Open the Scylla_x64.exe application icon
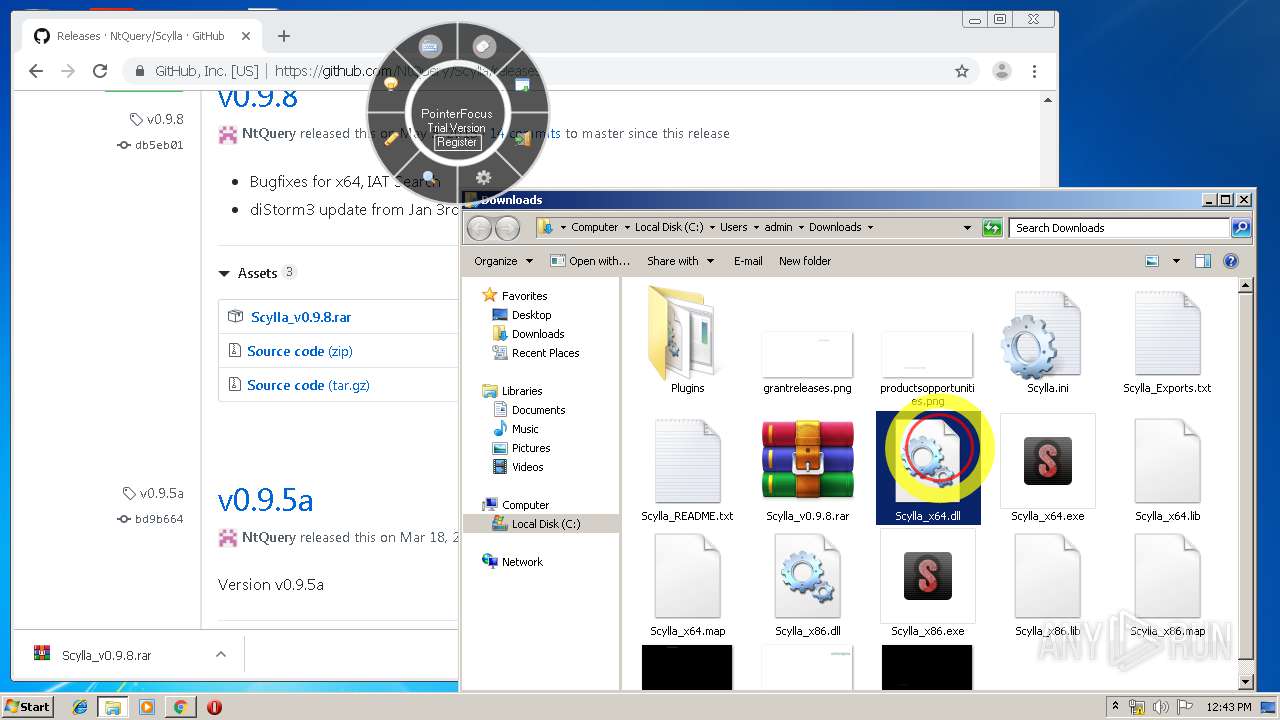The height and width of the screenshot is (720, 1280). coord(1047,461)
